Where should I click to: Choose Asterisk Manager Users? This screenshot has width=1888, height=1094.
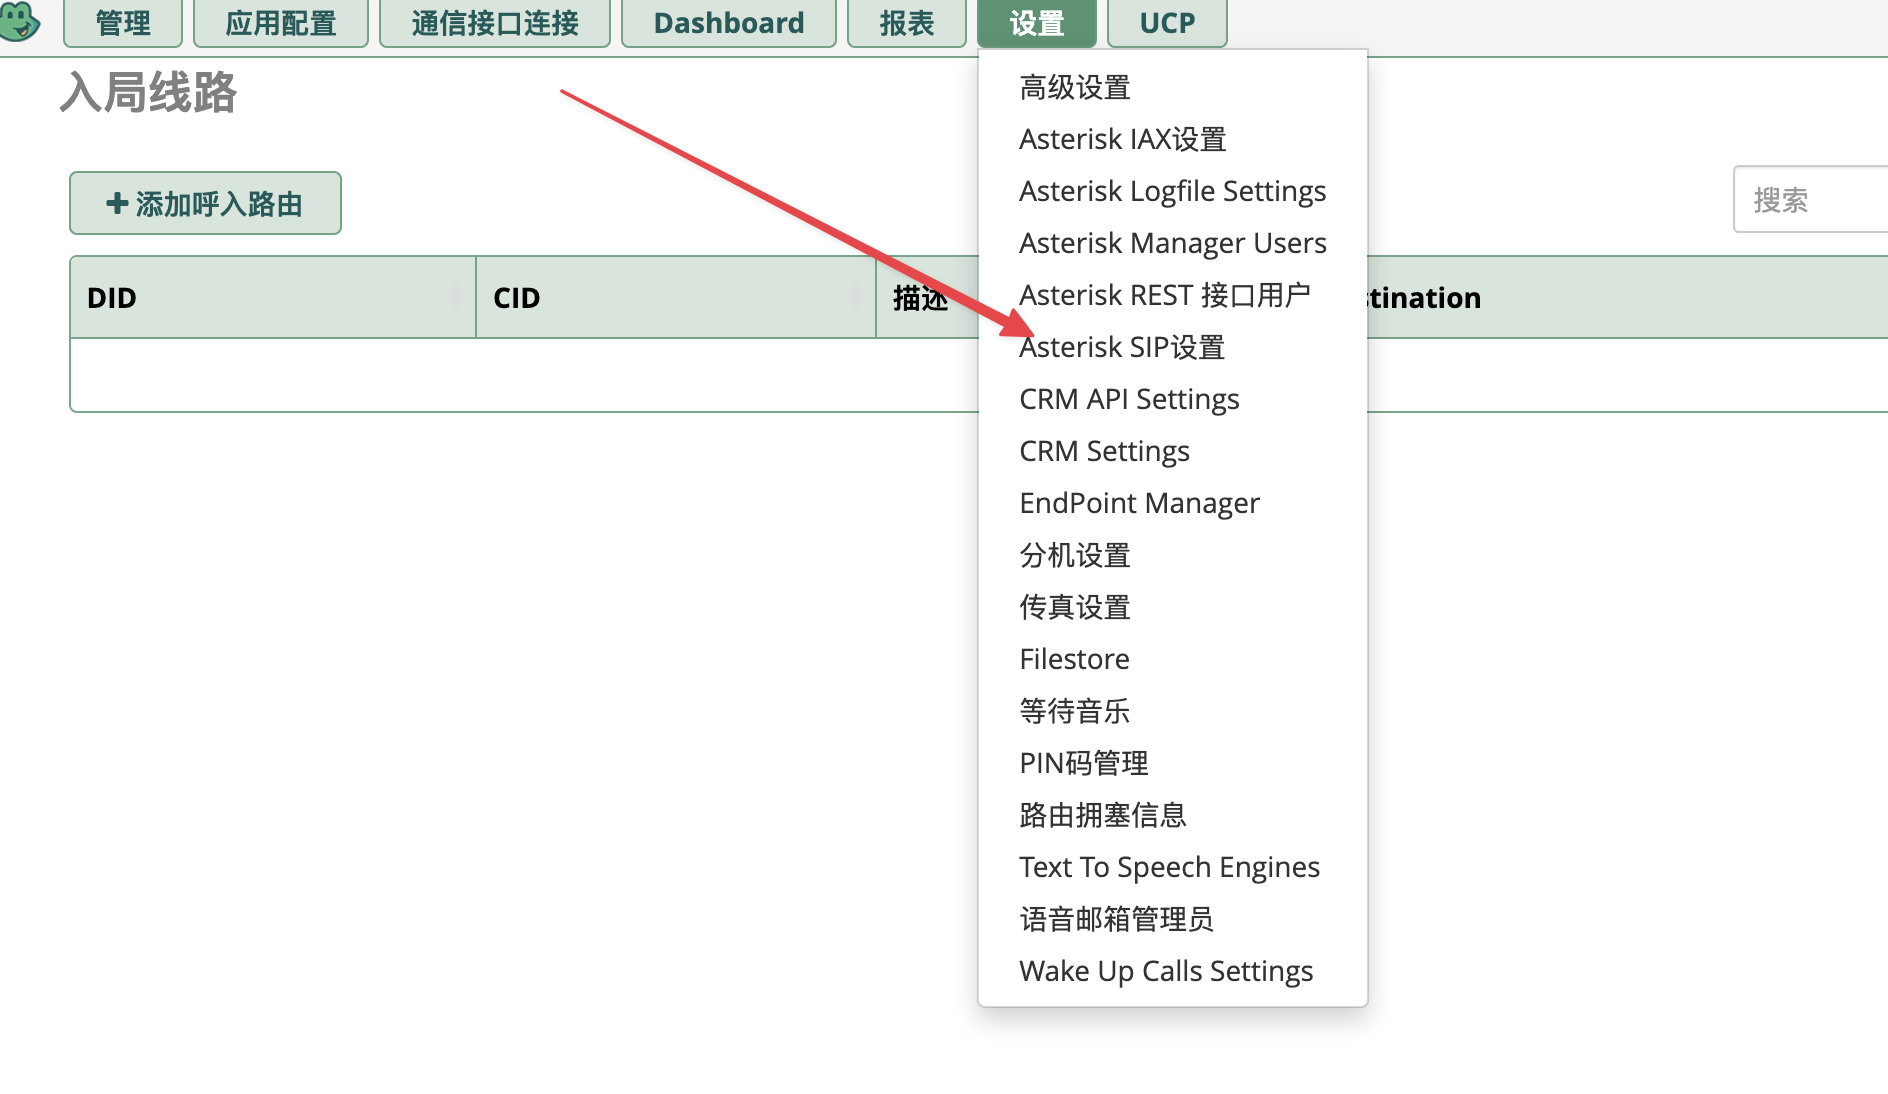[1173, 243]
